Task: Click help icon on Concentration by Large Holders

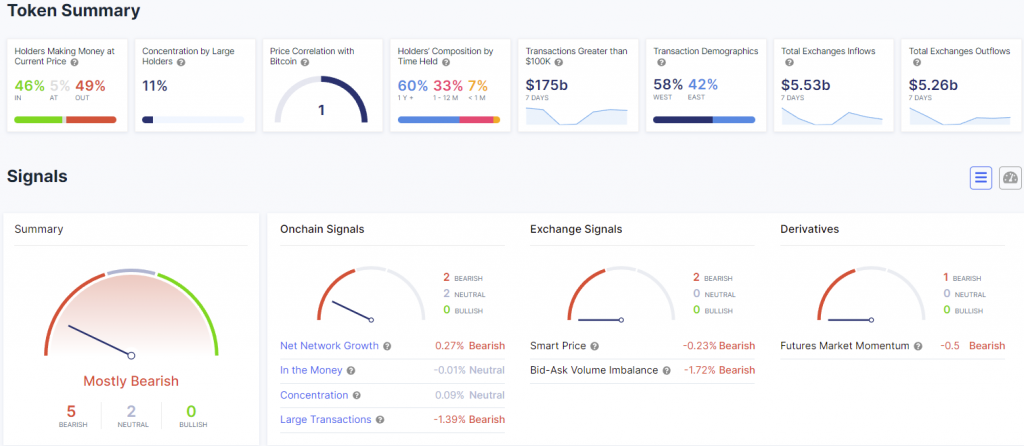Action: 181,63
